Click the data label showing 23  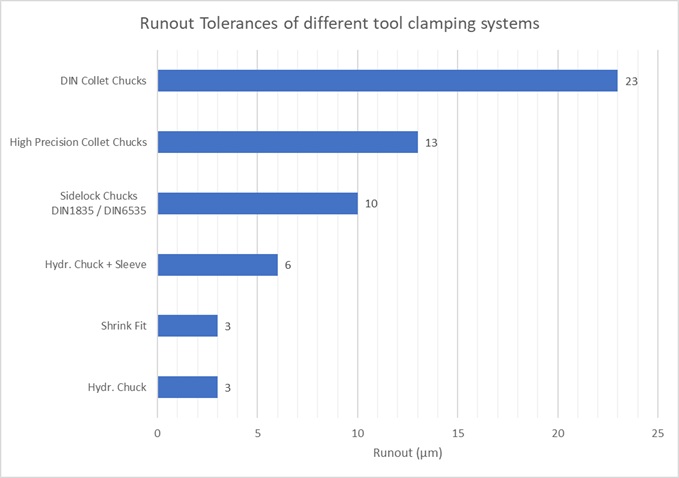(631, 81)
